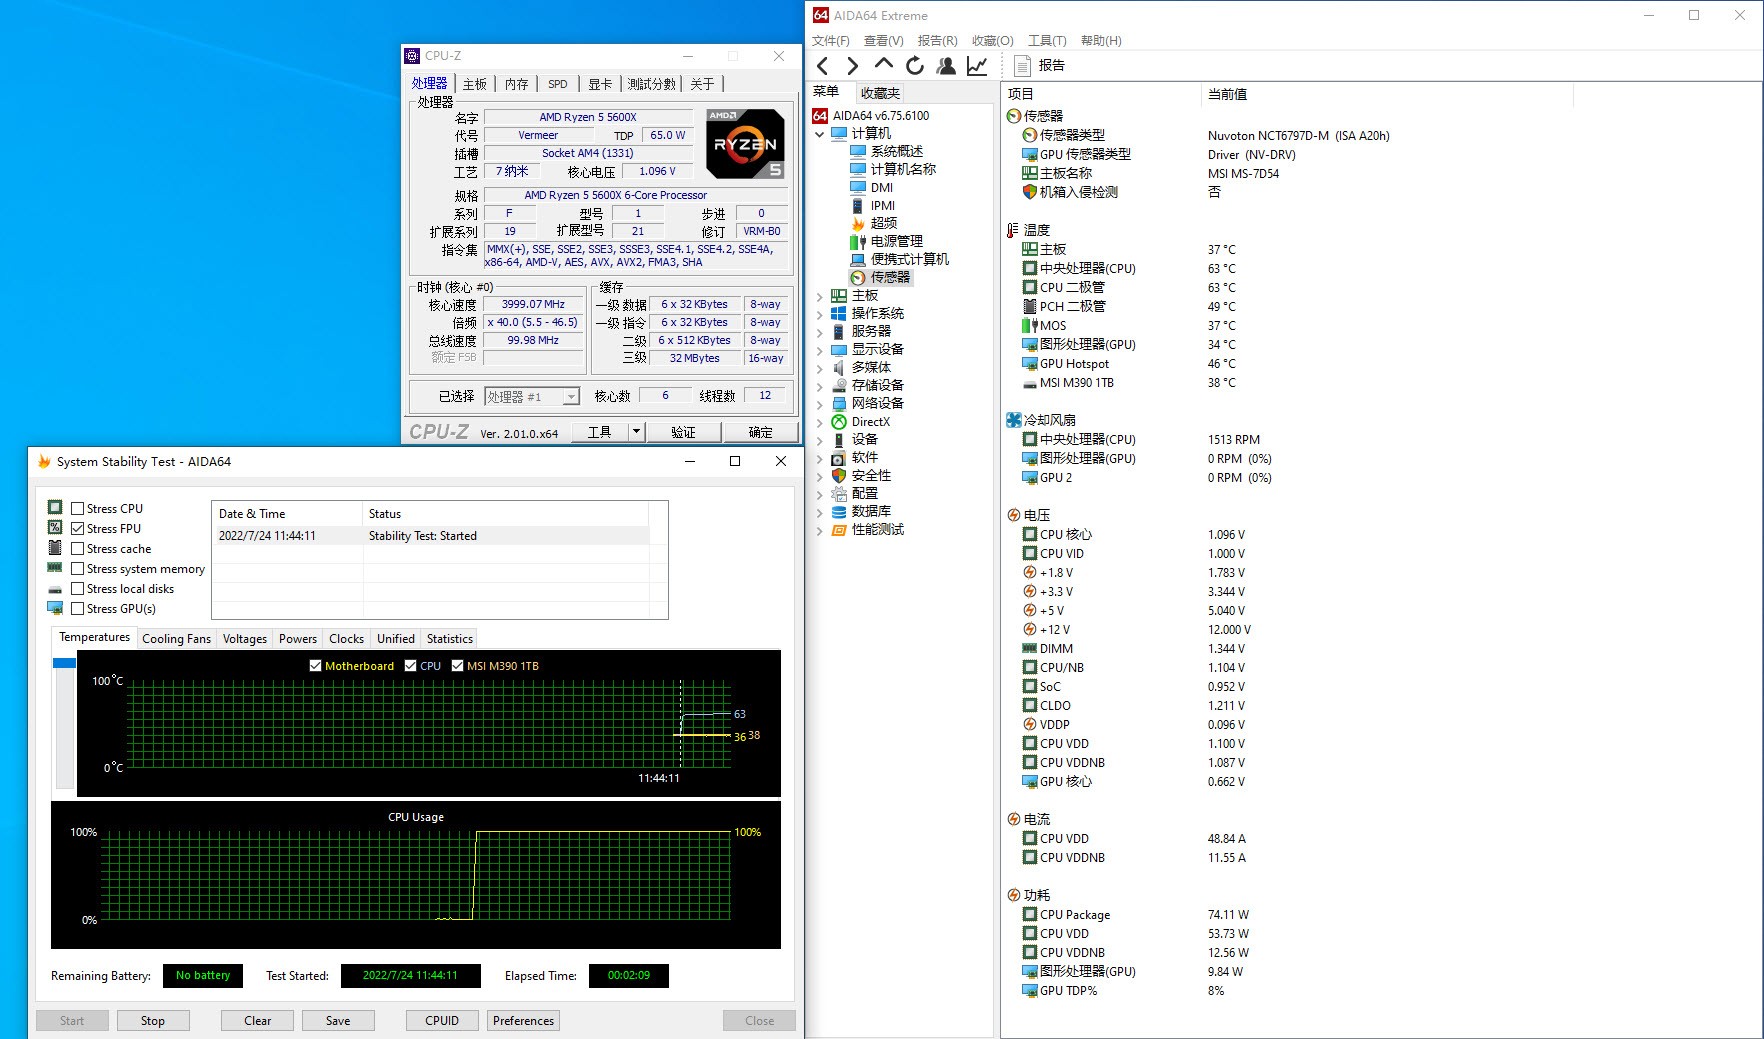The width and height of the screenshot is (1764, 1039).
Task: Switch to Cooling Fans tab
Action: [176, 638]
